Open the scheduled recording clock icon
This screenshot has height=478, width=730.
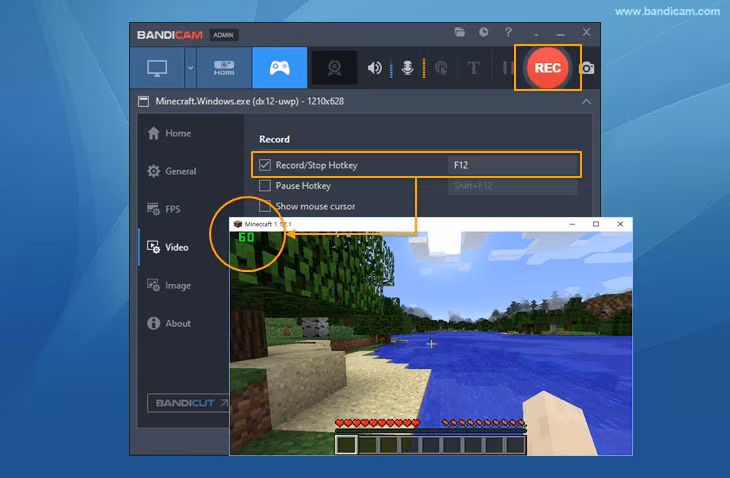pos(484,32)
